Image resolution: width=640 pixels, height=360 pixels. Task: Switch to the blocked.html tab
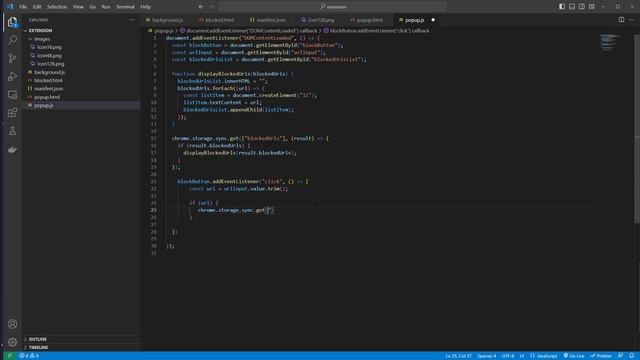pyautogui.click(x=219, y=20)
